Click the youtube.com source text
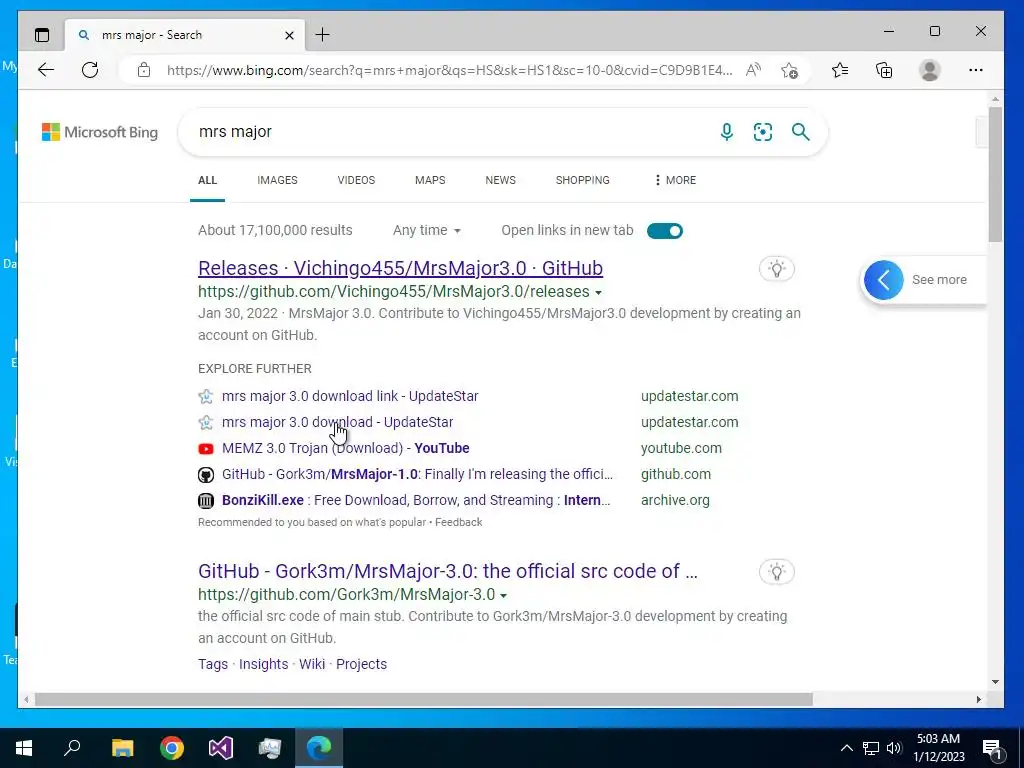Viewport: 1024px width, 768px height. [x=681, y=449]
